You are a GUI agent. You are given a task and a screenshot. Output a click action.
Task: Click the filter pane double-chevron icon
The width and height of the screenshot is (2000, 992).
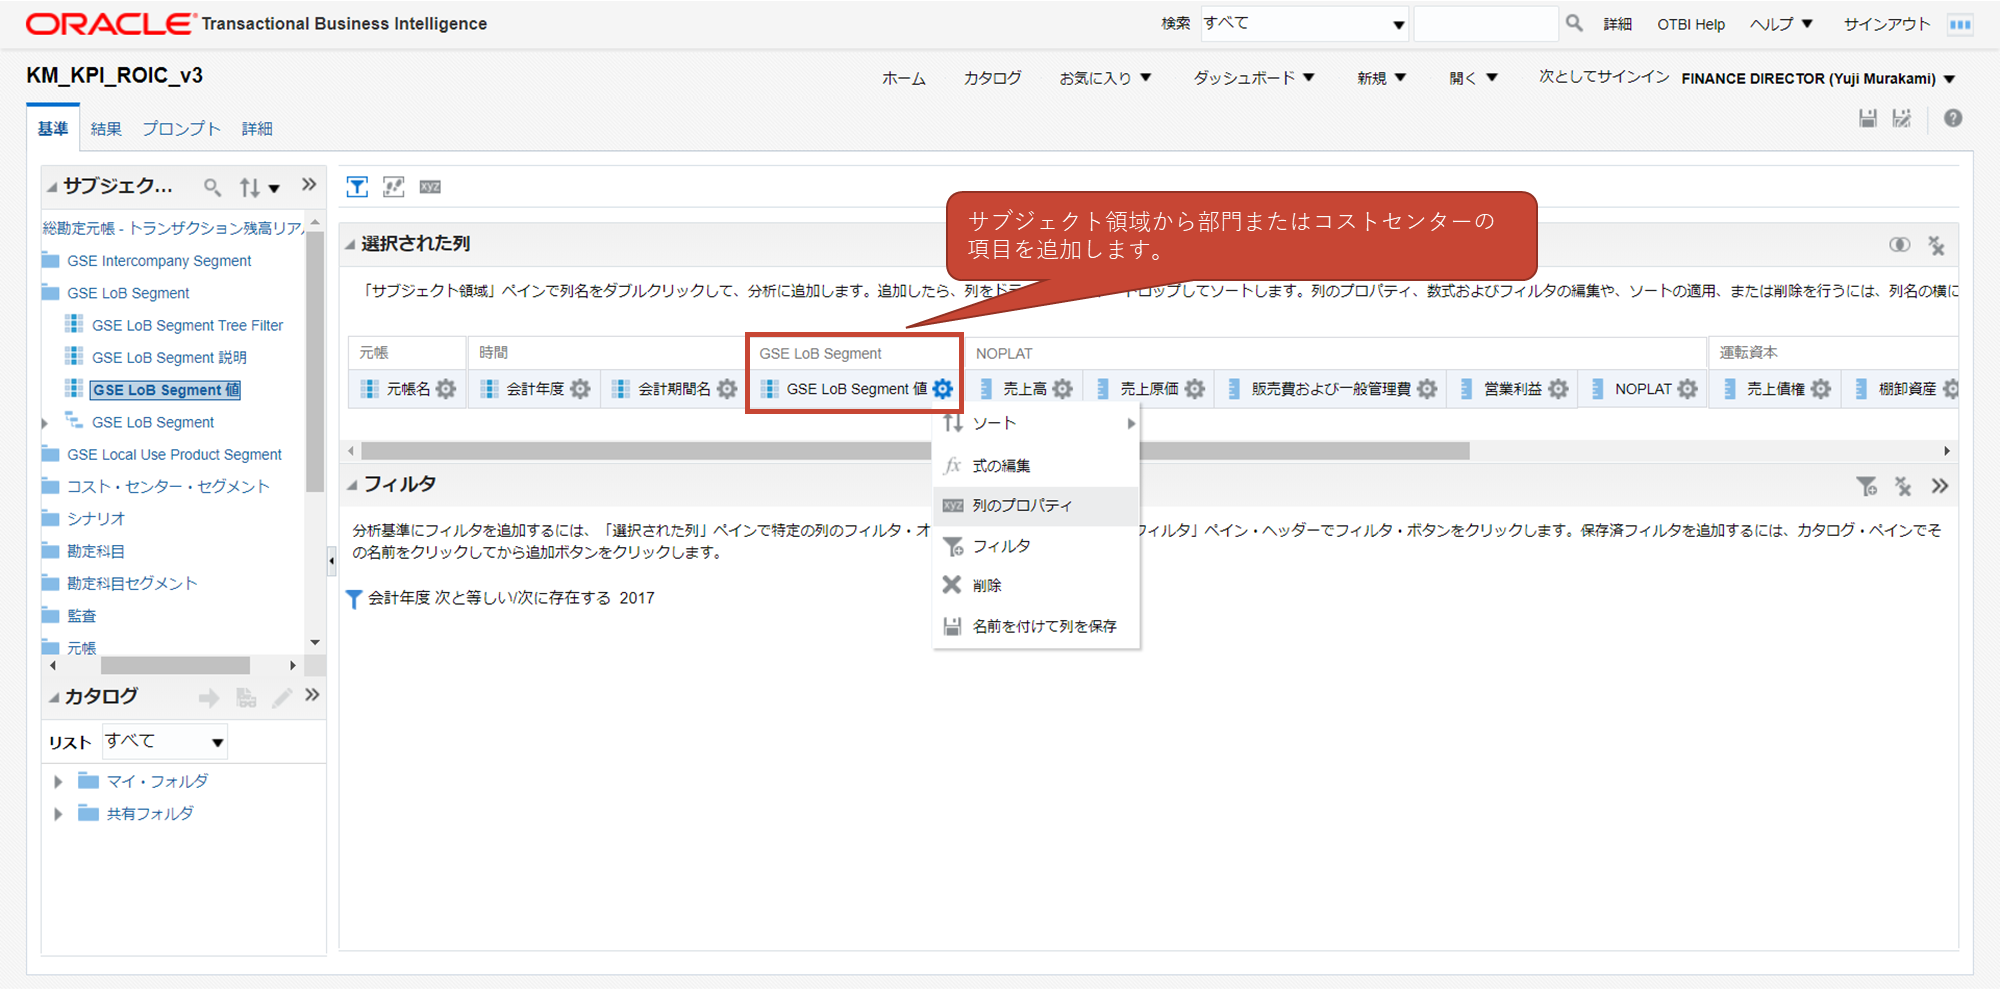point(1940,486)
